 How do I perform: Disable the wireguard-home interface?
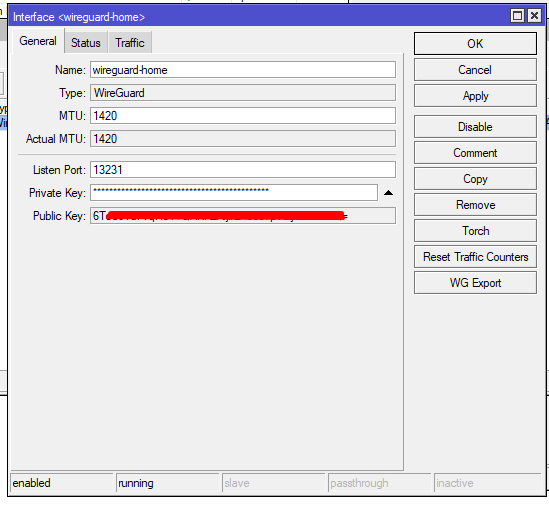click(x=475, y=126)
